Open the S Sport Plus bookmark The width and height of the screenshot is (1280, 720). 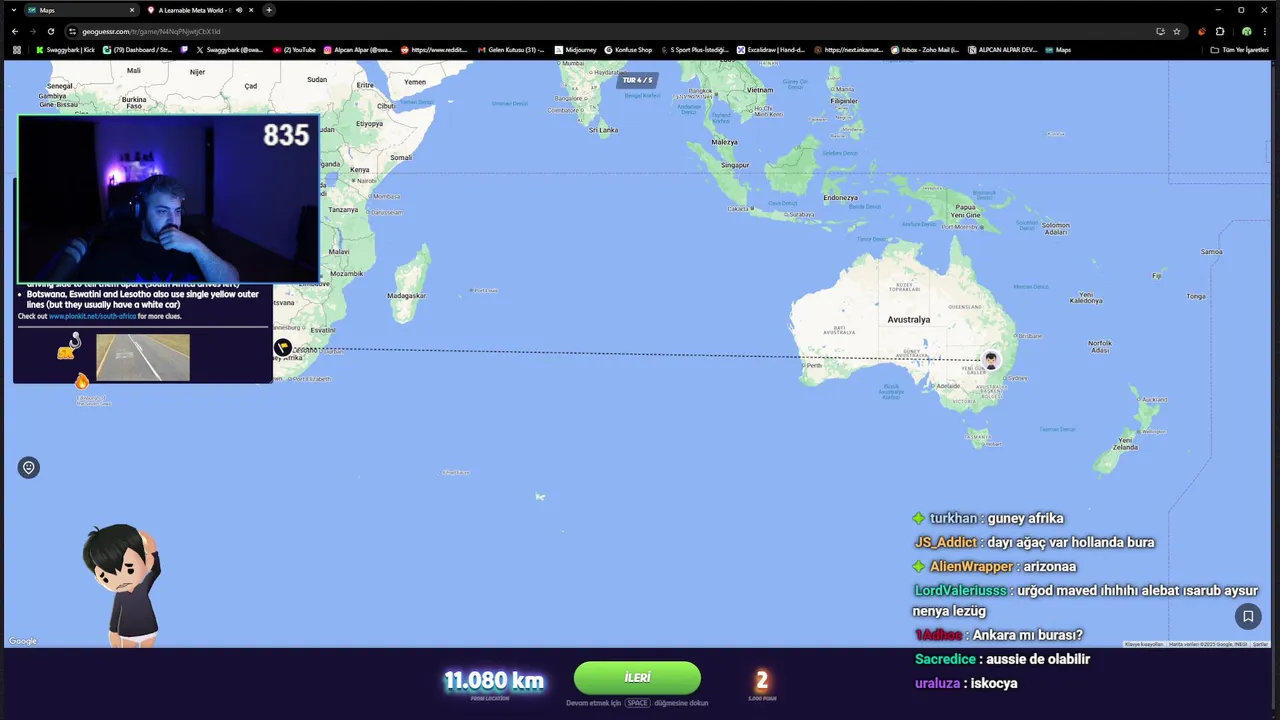pyautogui.click(x=695, y=49)
